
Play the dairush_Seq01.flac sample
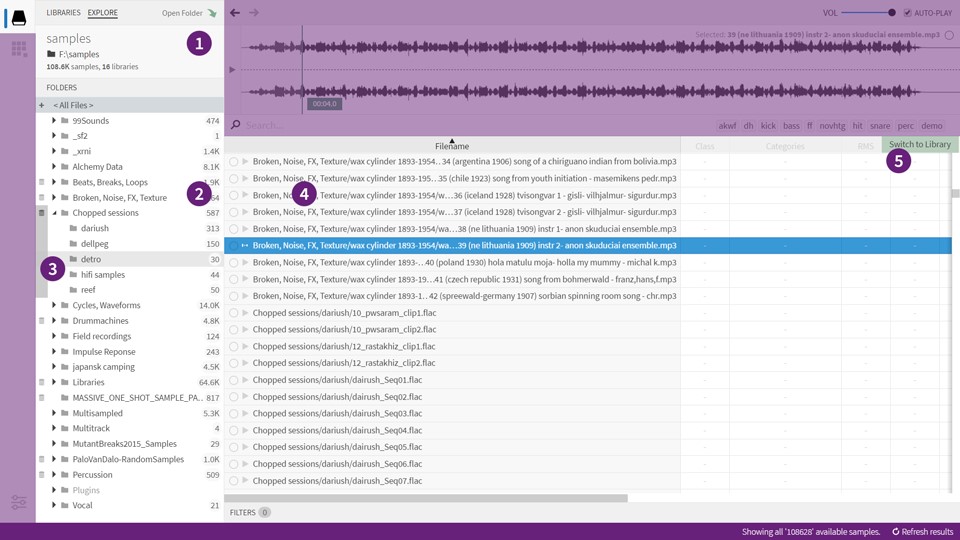pyautogui.click(x=245, y=380)
